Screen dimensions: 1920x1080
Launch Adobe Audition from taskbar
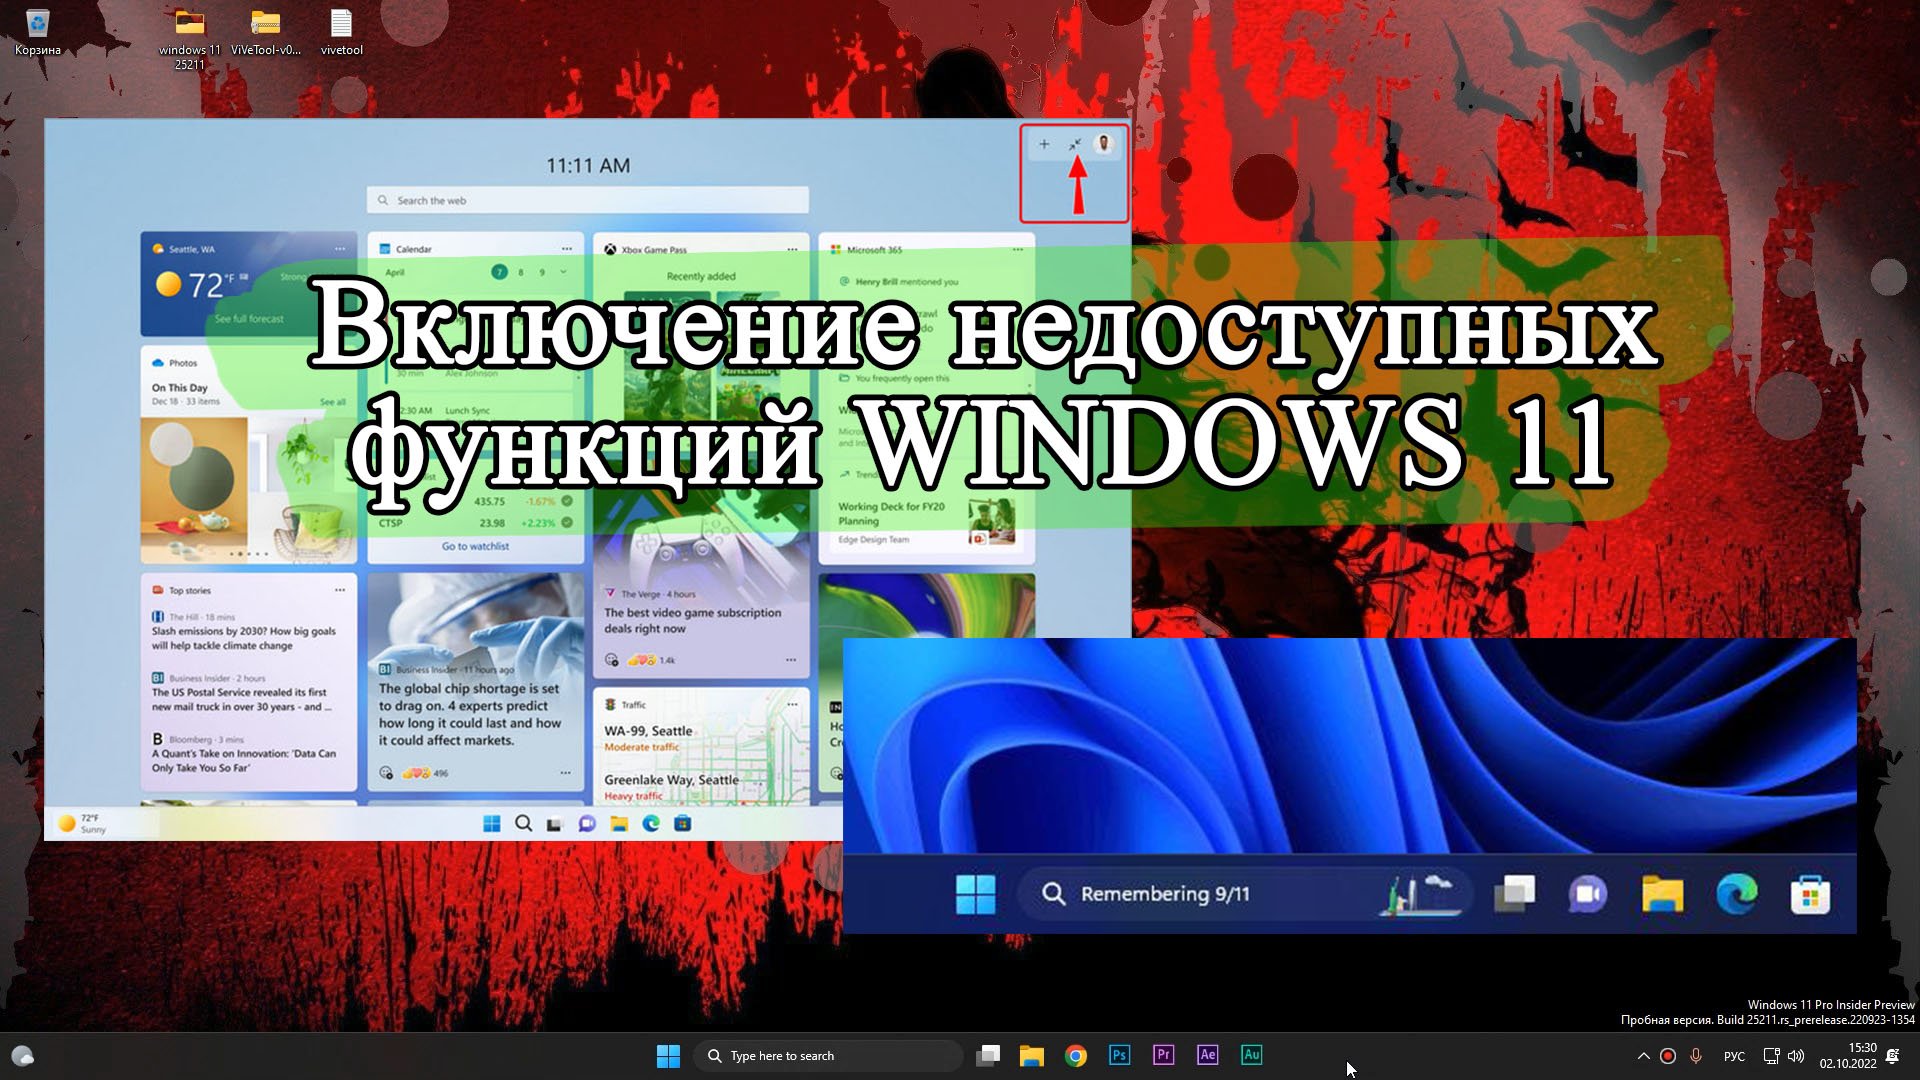click(1251, 1055)
